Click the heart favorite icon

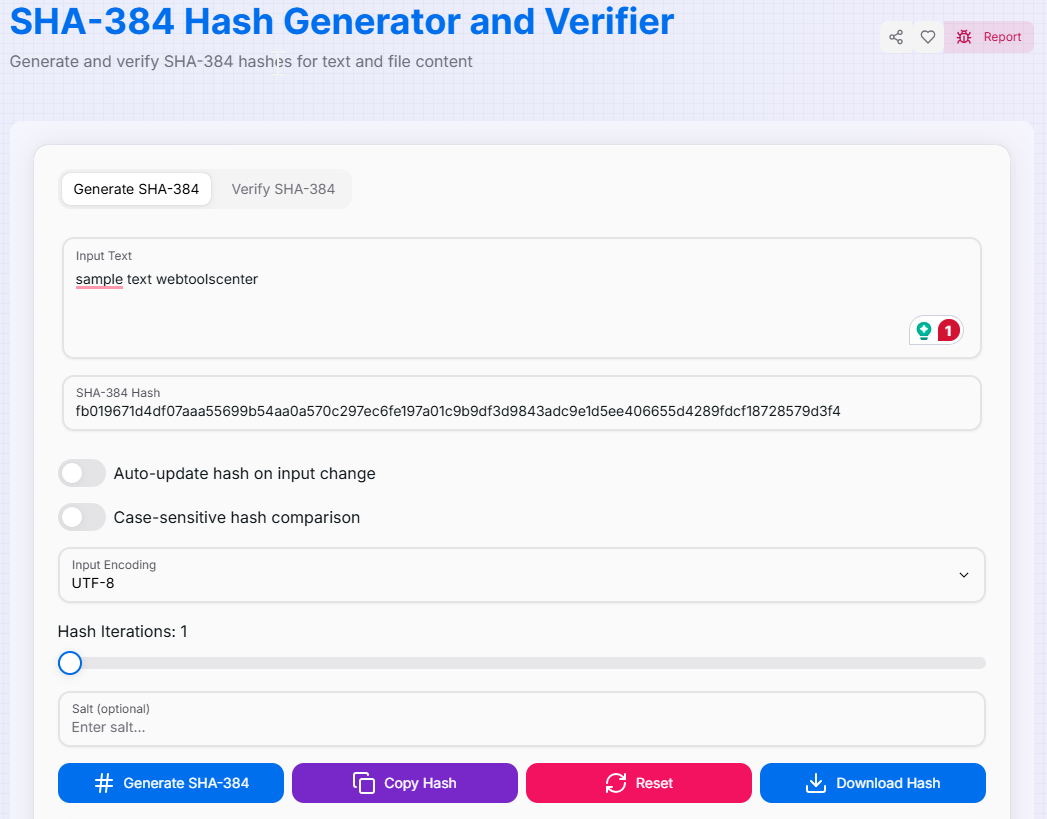[x=927, y=36]
